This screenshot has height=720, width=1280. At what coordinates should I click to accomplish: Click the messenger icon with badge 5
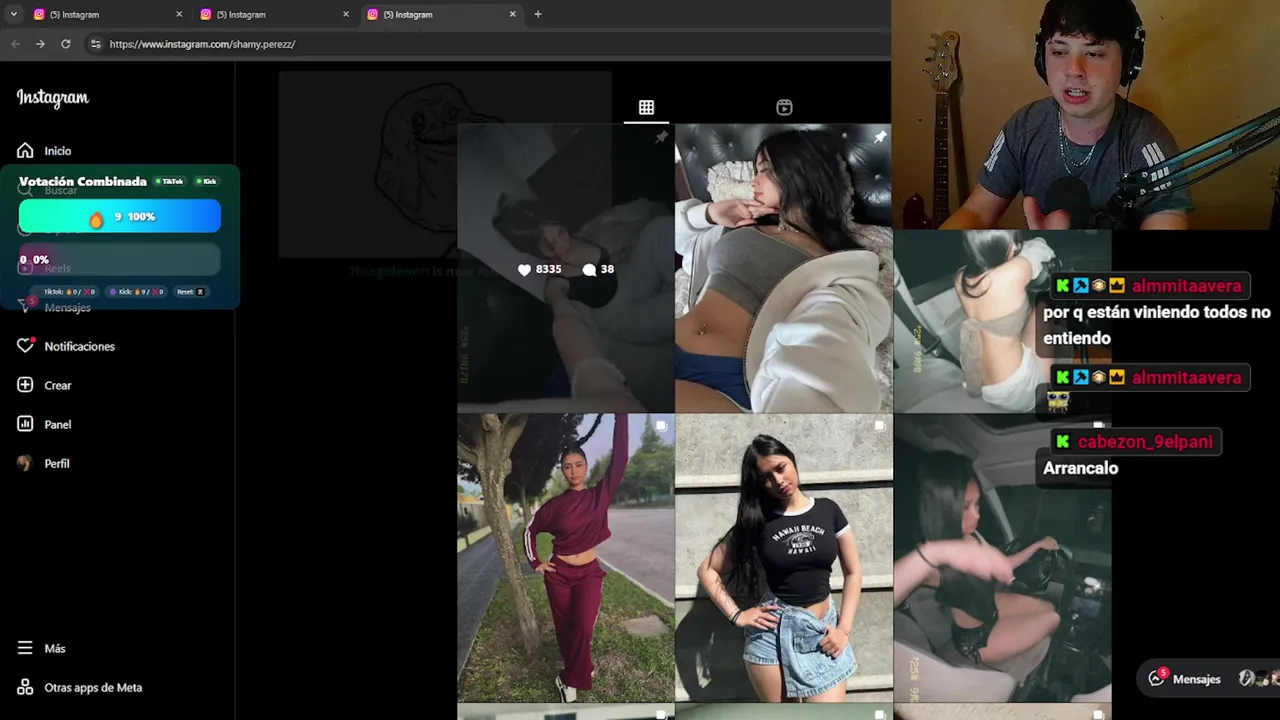1157,678
